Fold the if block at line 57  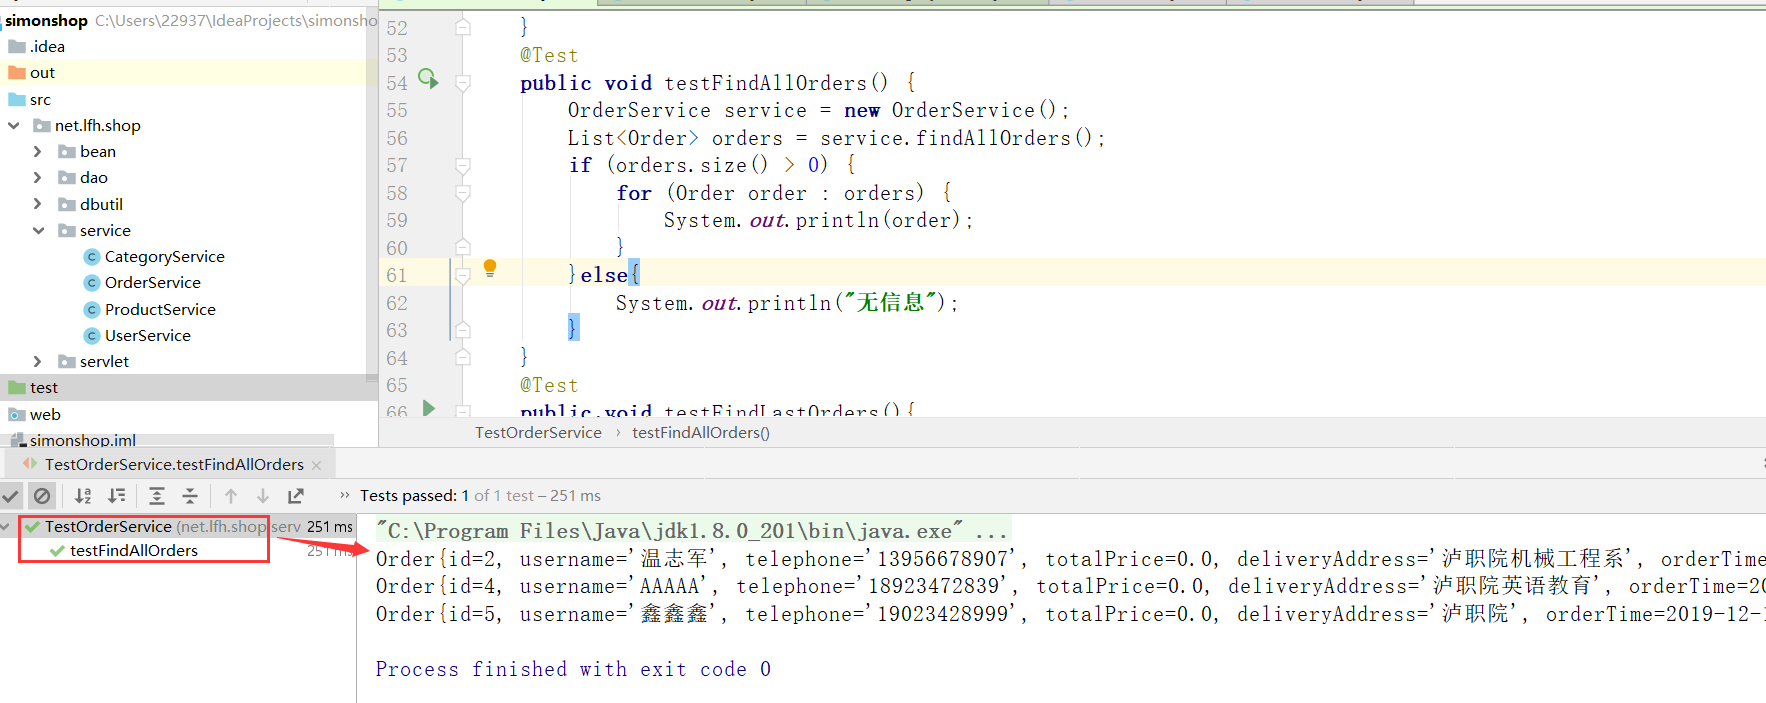[463, 165]
